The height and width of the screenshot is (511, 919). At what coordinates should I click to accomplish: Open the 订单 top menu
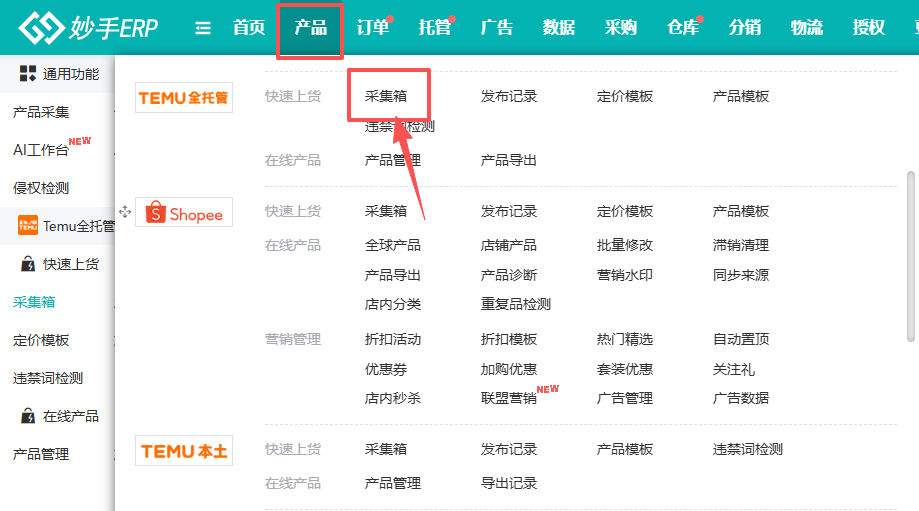tap(373, 28)
